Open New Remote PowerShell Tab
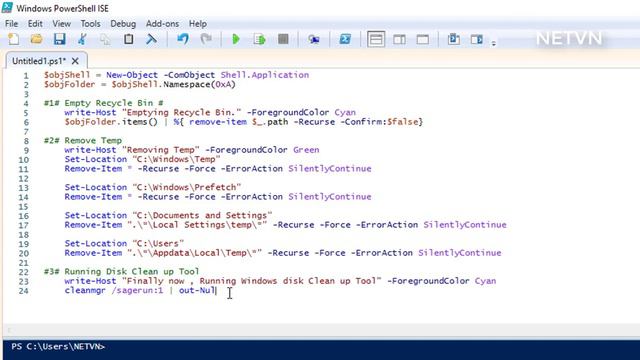This screenshot has width=640, height=360. 314,39
